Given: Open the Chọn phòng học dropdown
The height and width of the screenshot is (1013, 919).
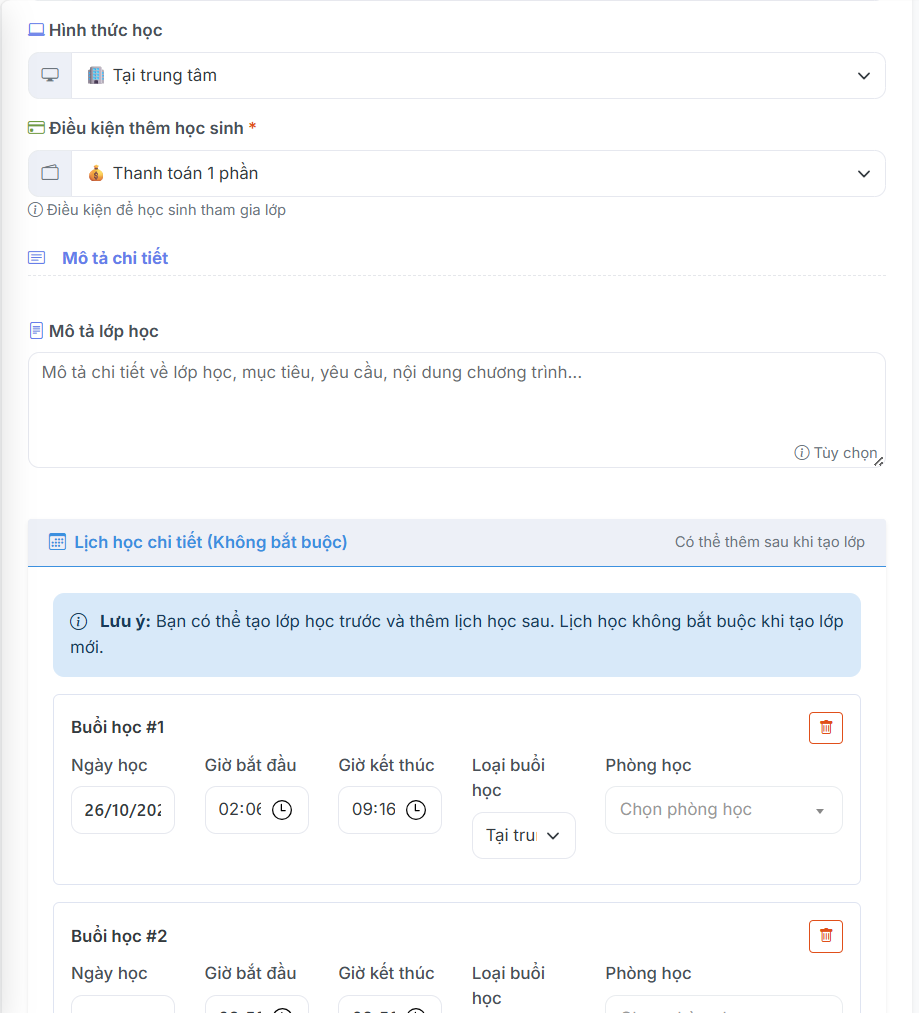Looking at the screenshot, I should (x=723, y=810).
